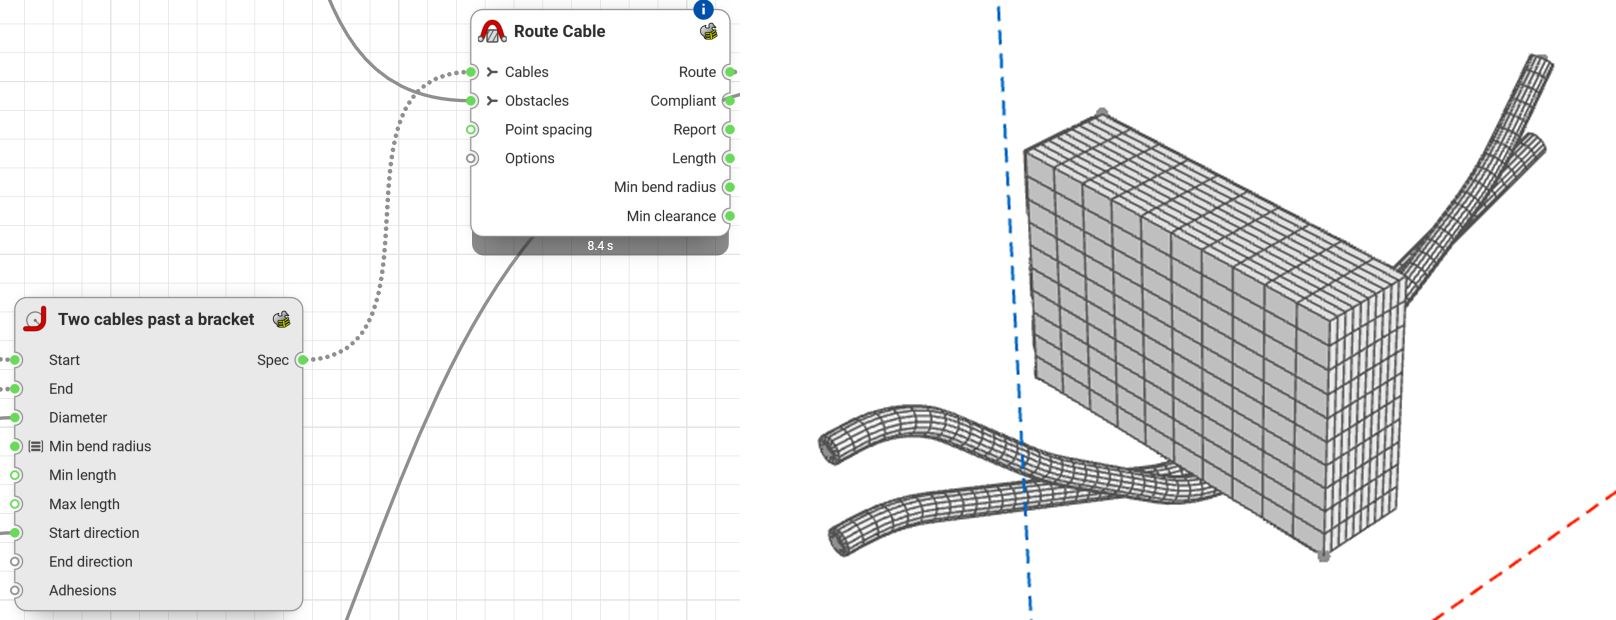Click the Route Cable node icon

click(492, 31)
